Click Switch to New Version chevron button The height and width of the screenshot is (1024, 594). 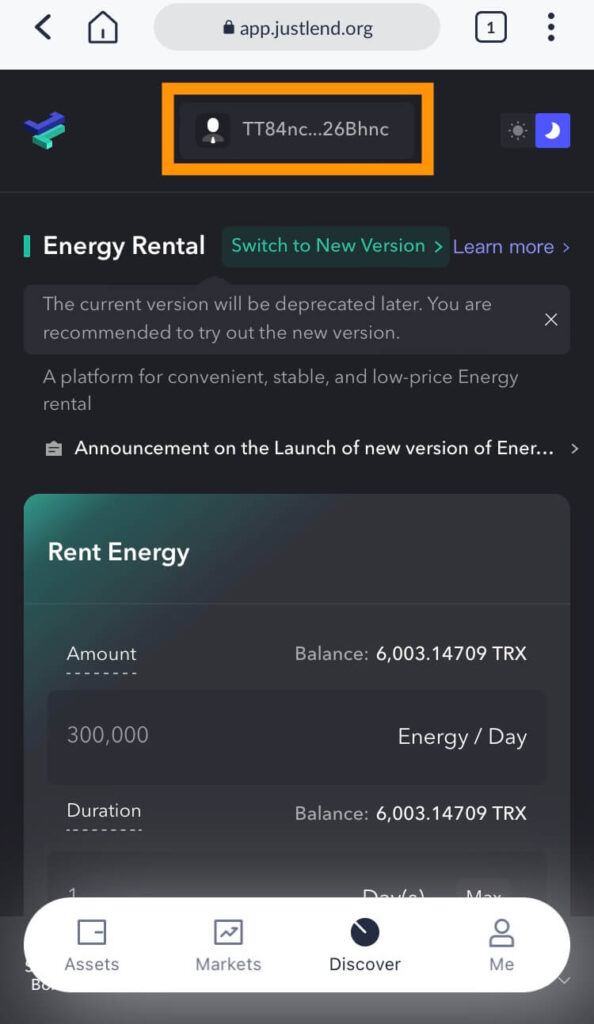336,246
